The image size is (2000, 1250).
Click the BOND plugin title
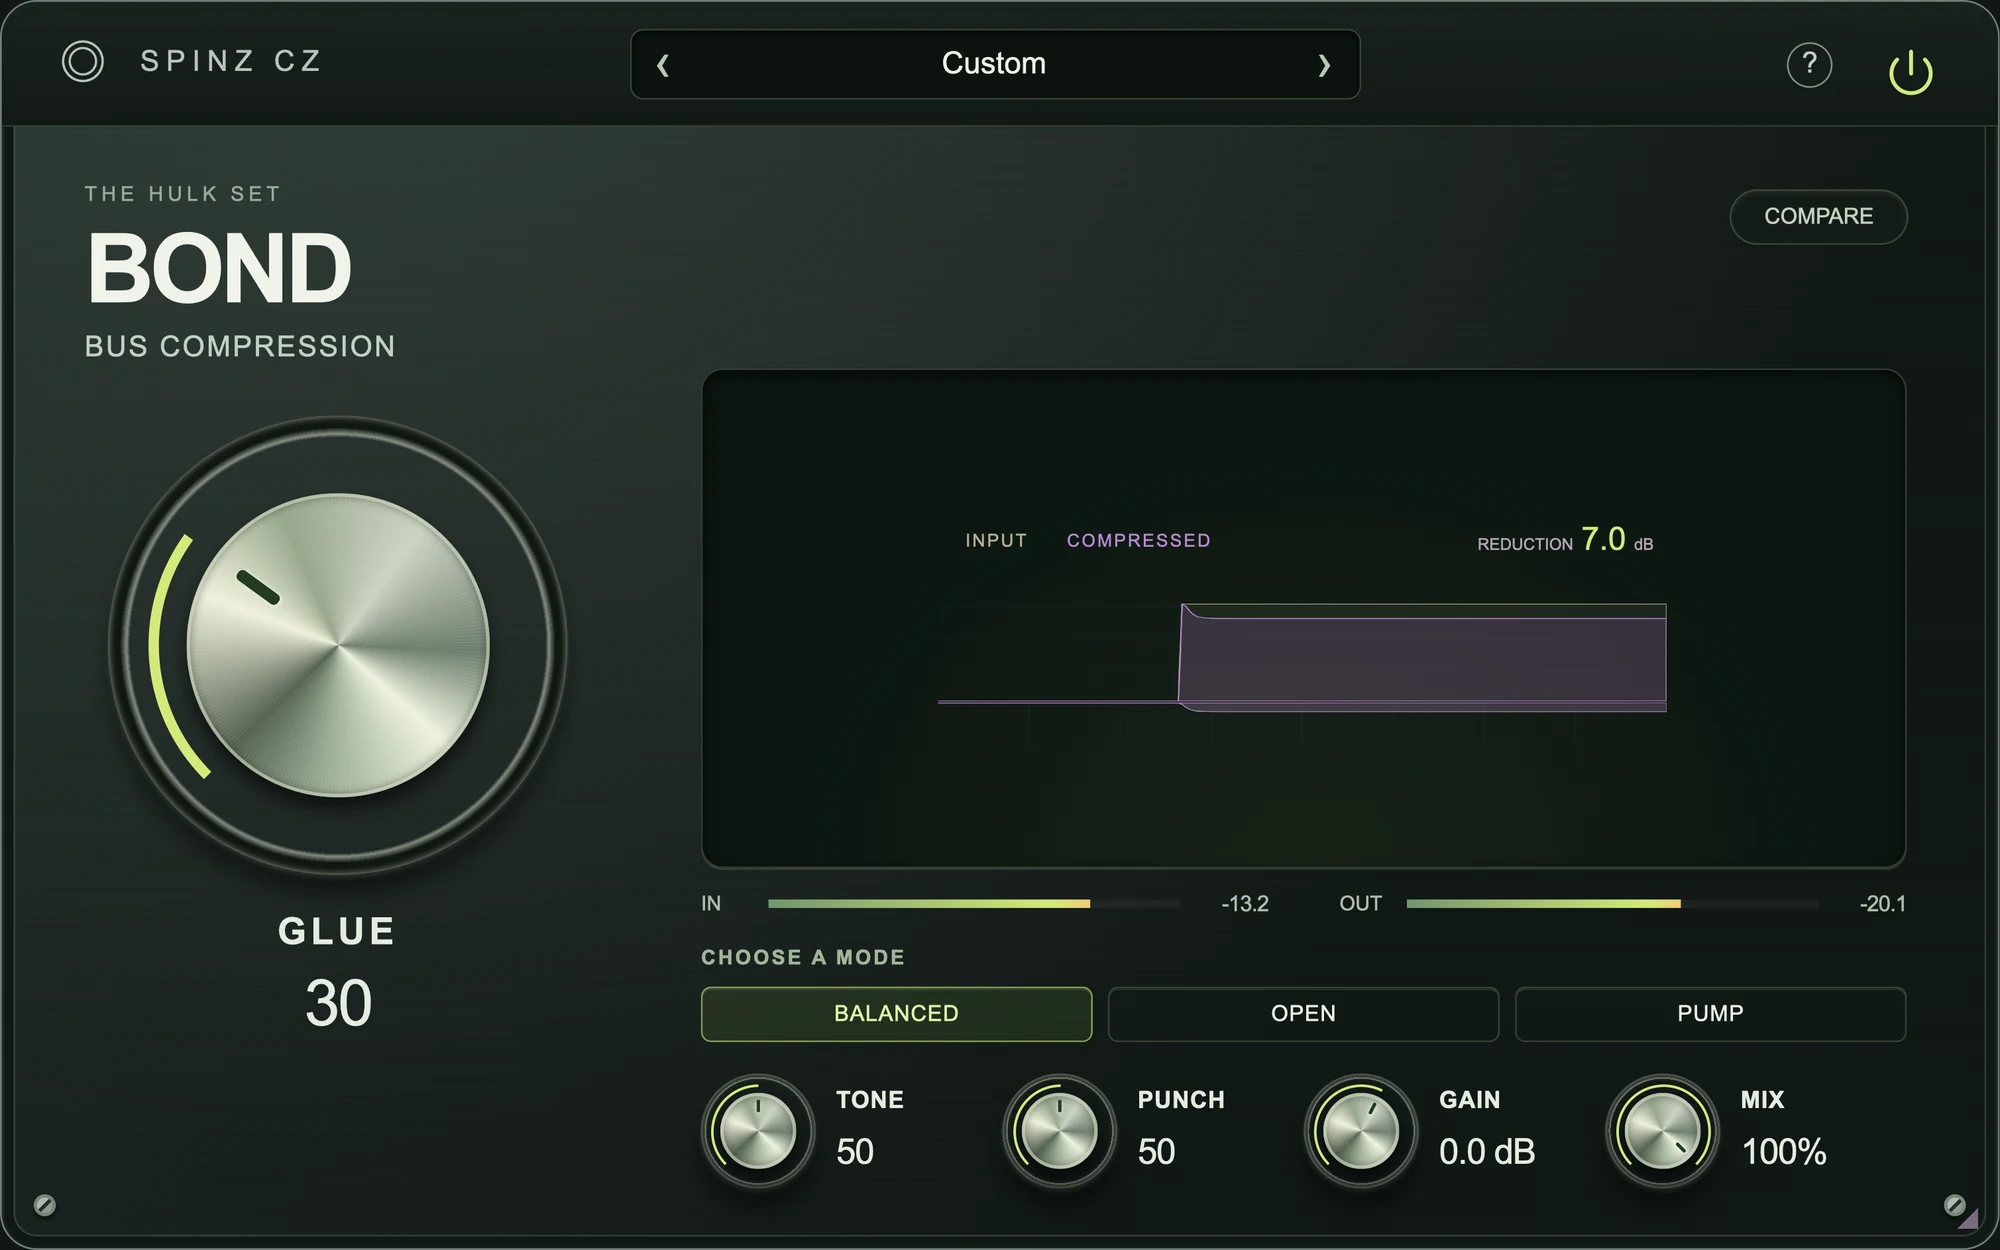(219, 268)
